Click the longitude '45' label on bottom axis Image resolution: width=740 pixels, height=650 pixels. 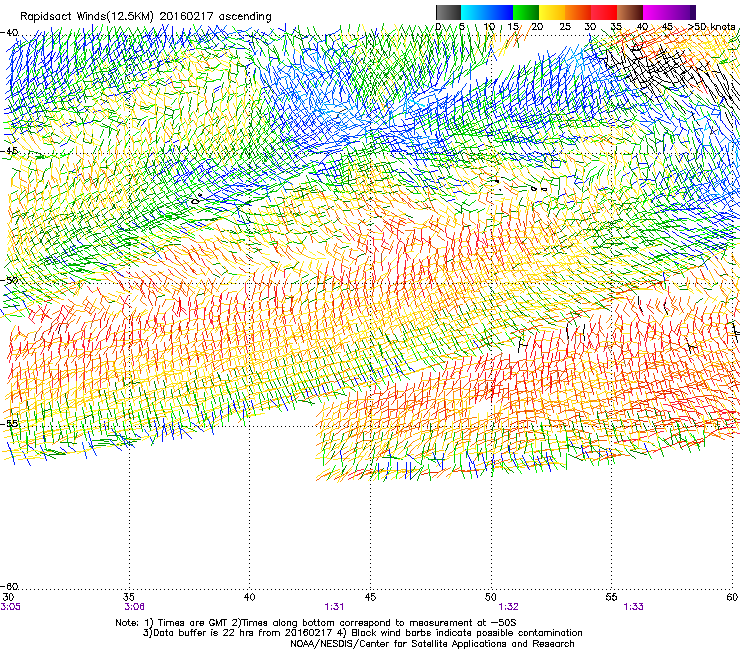370,598
